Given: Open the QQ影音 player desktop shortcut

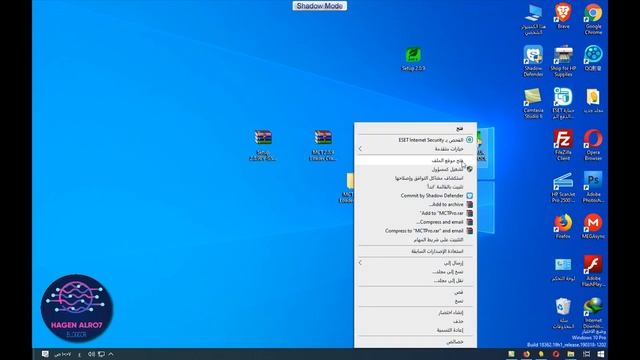Looking at the screenshot, I should (593, 58).
